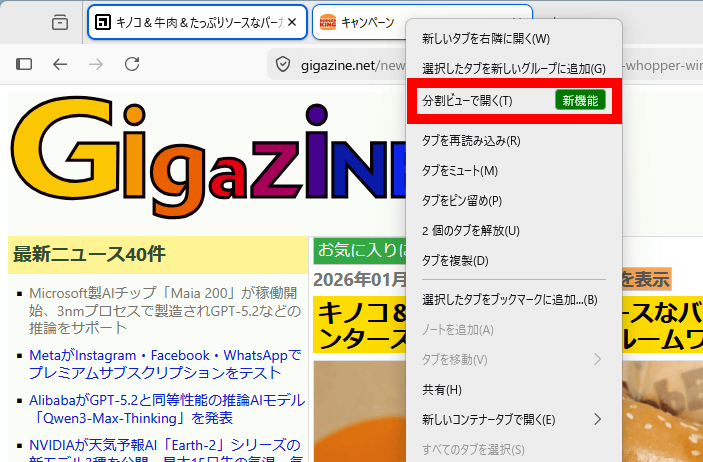Click the shield tracking protection icon

[283, 64]
